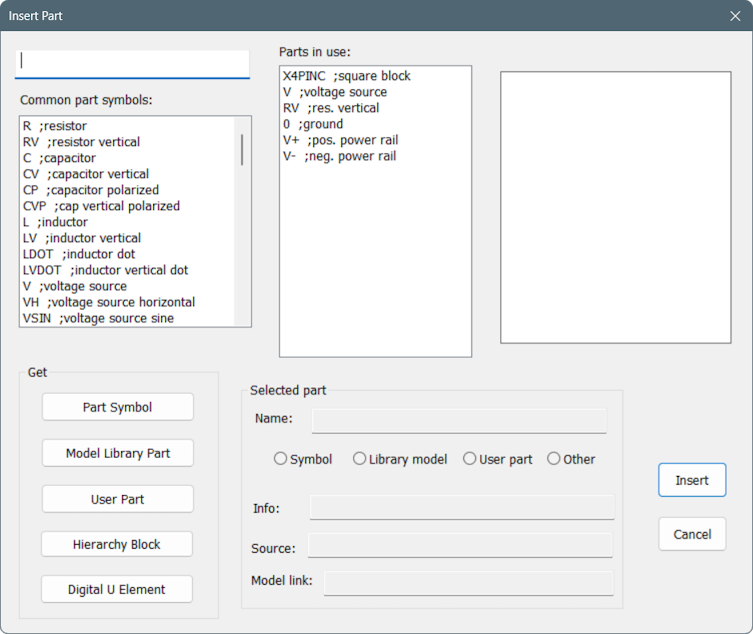Click the common part symbols scrollbar thumb
The image size is (753, 634).
(x=242, y=149)
